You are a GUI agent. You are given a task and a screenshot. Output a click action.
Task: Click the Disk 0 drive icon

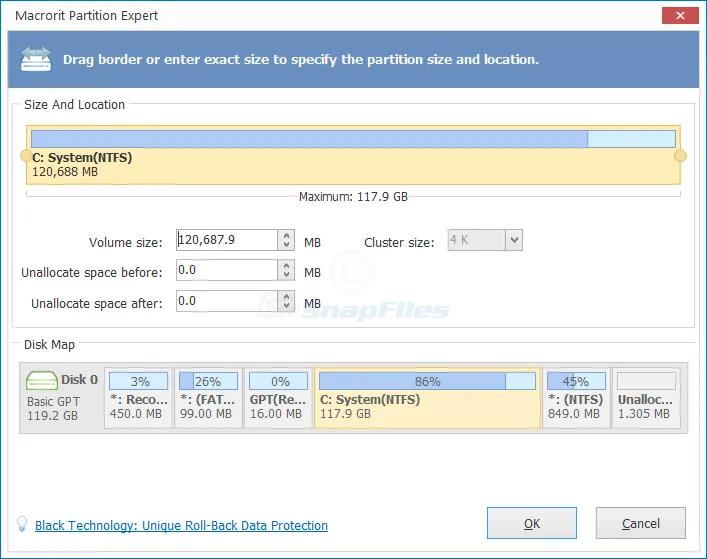click(x=42, y=380)
